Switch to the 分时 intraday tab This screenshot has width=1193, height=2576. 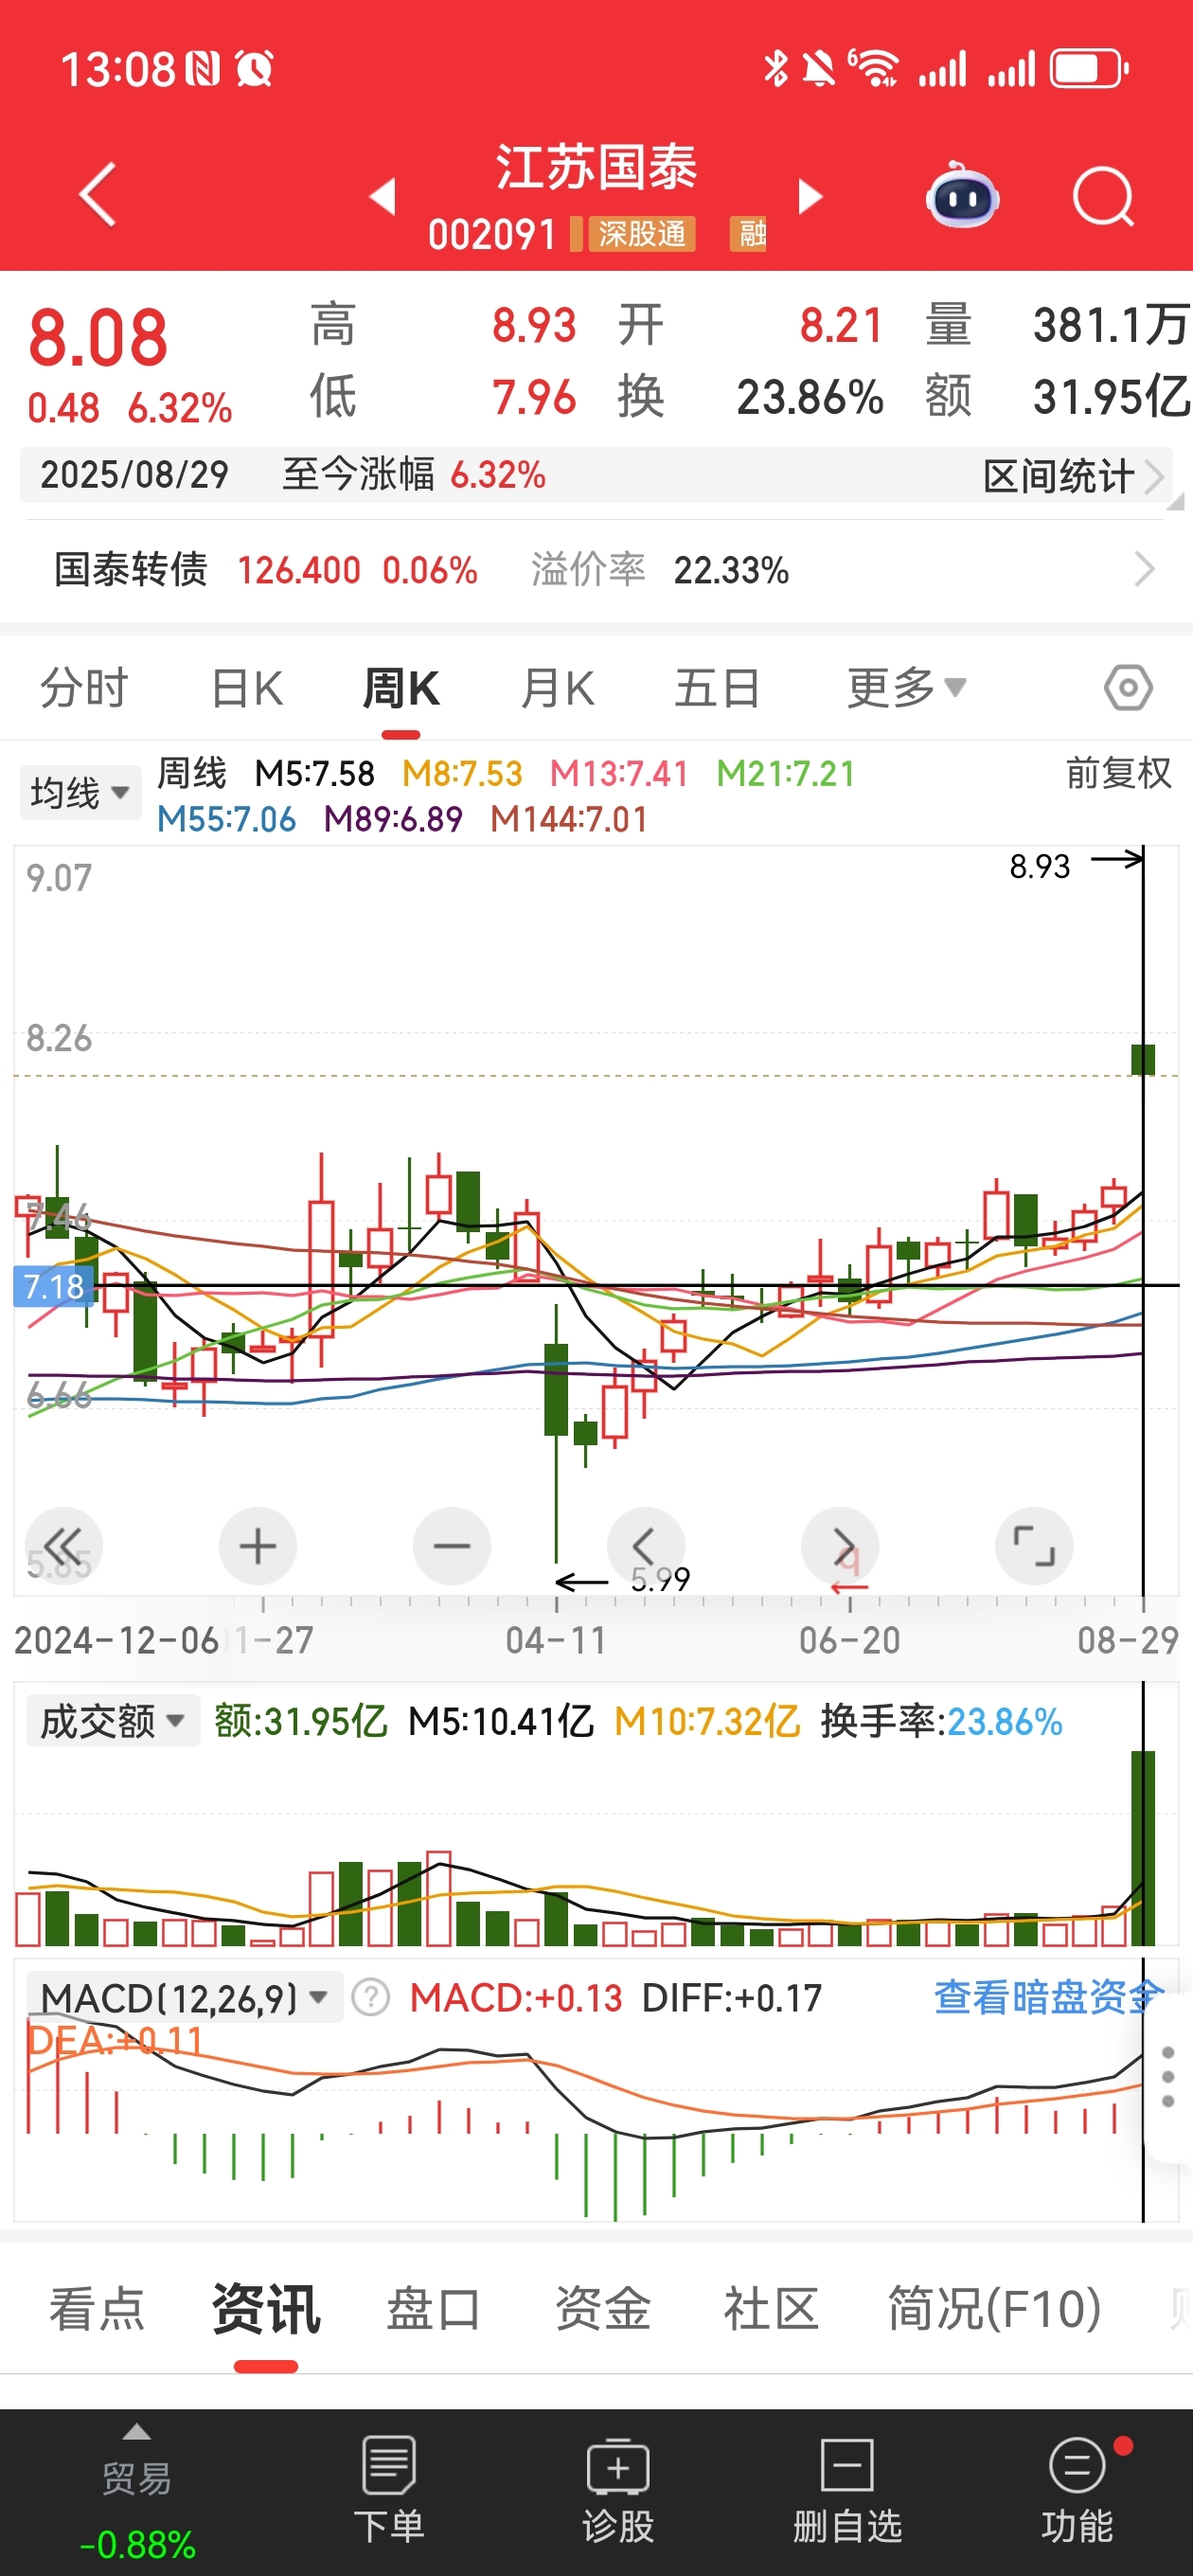tap(84, 688)
